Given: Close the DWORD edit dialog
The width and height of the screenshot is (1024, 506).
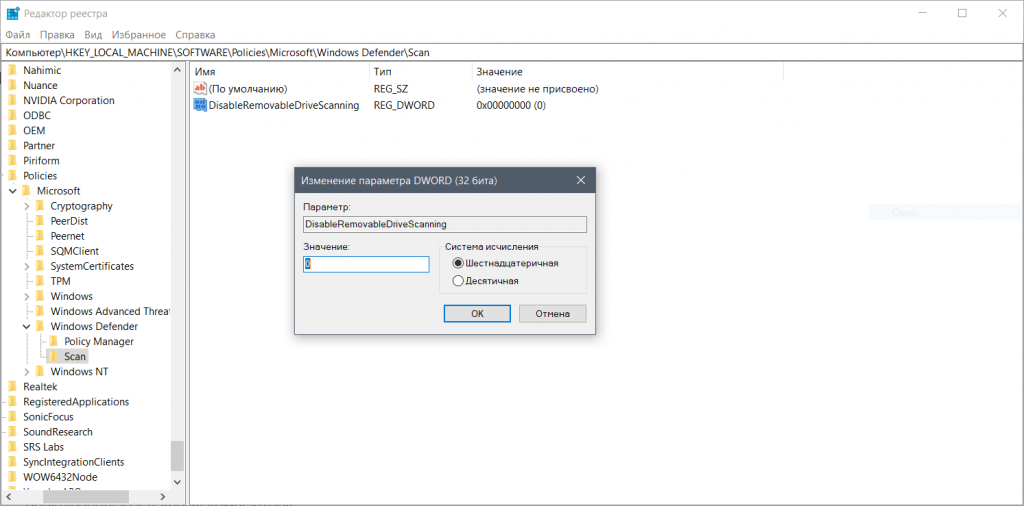Looking at the screenshot, I should (x=581, y=180).
